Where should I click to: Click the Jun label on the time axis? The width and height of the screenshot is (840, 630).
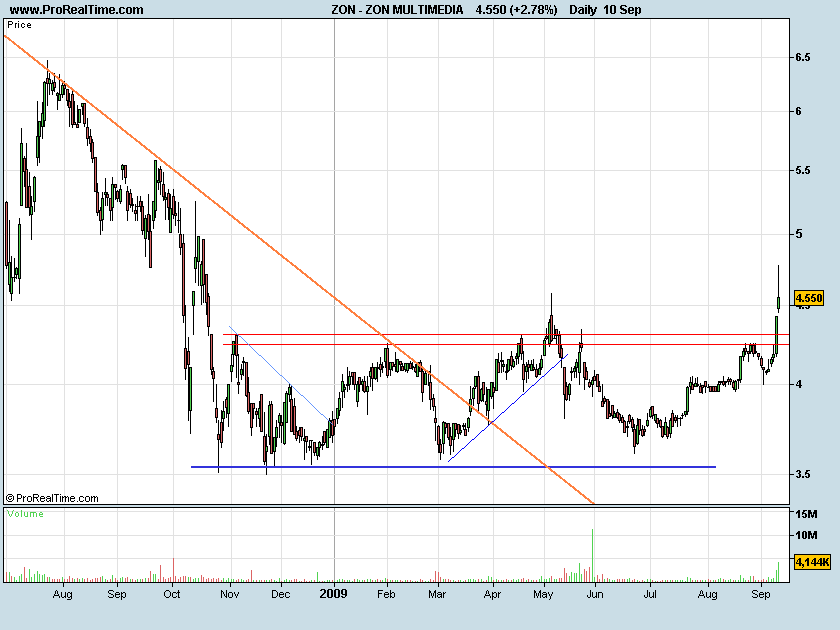click(595, 594)
